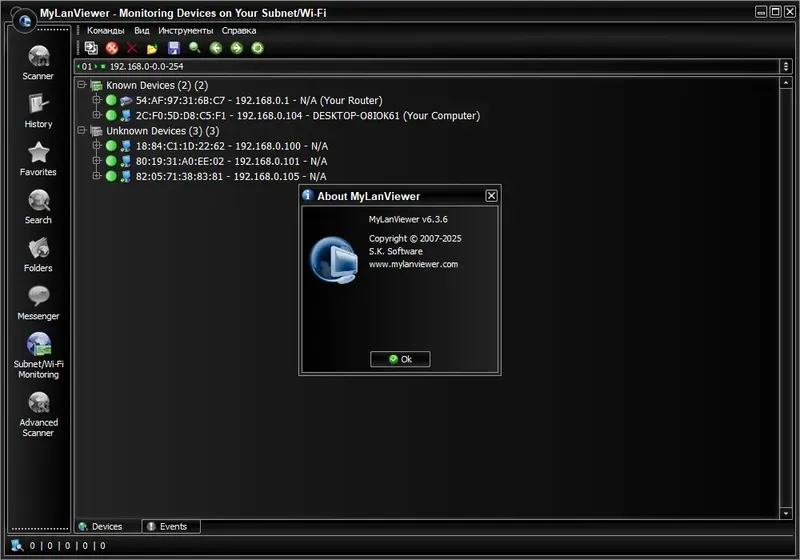Click the magnifier find toolbar icon
Image resolution: width=800 pixels, height=560 pixels.
tap(194, 48)
